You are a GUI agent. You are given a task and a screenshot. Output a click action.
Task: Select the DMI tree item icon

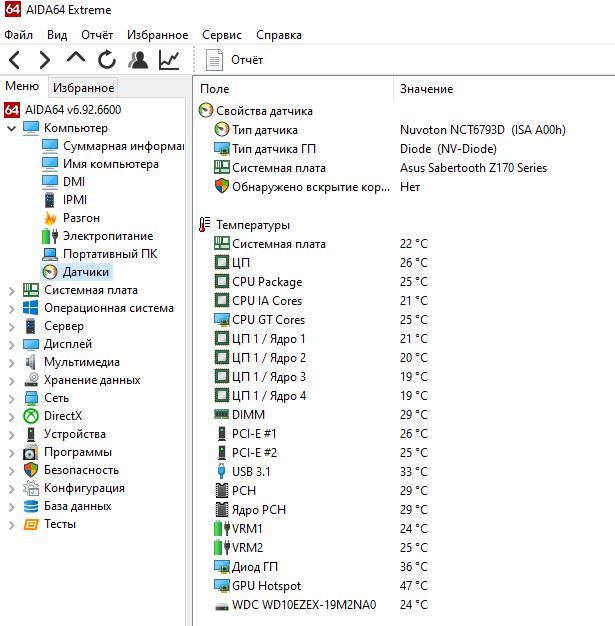(50, 182)
